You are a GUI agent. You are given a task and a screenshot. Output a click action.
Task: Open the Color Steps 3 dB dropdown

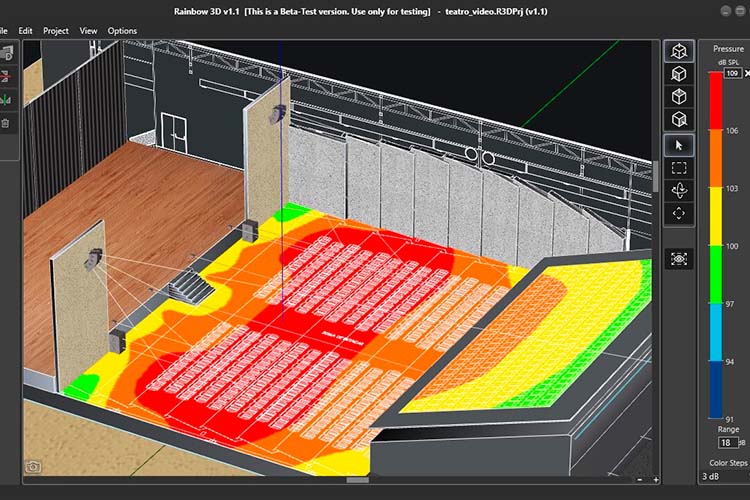[724, 477]
